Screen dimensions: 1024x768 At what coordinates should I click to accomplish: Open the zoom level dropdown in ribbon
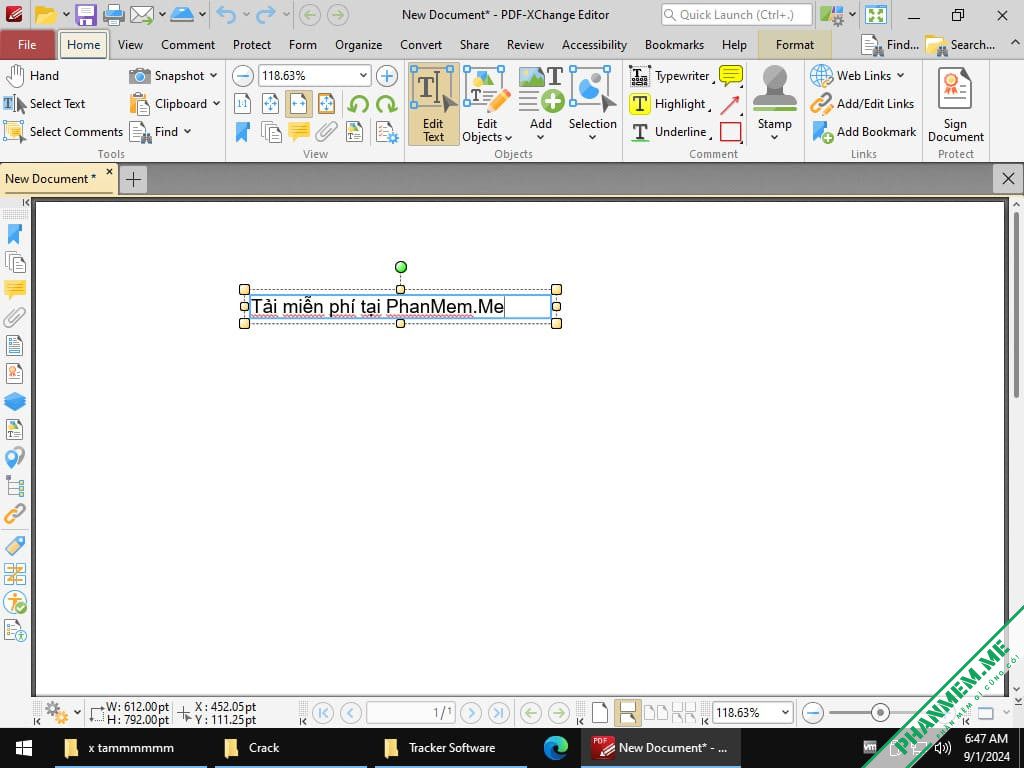click(363, 76)
